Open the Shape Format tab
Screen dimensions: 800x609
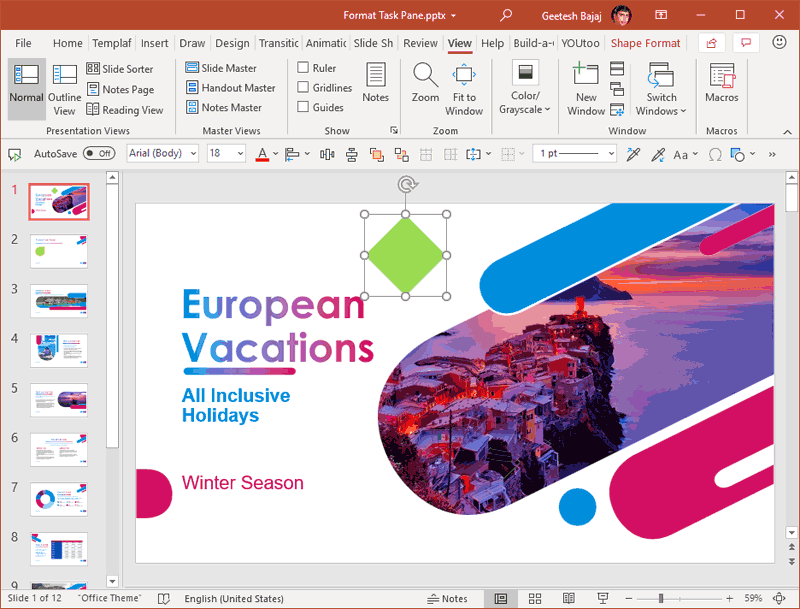click(645, 43)
